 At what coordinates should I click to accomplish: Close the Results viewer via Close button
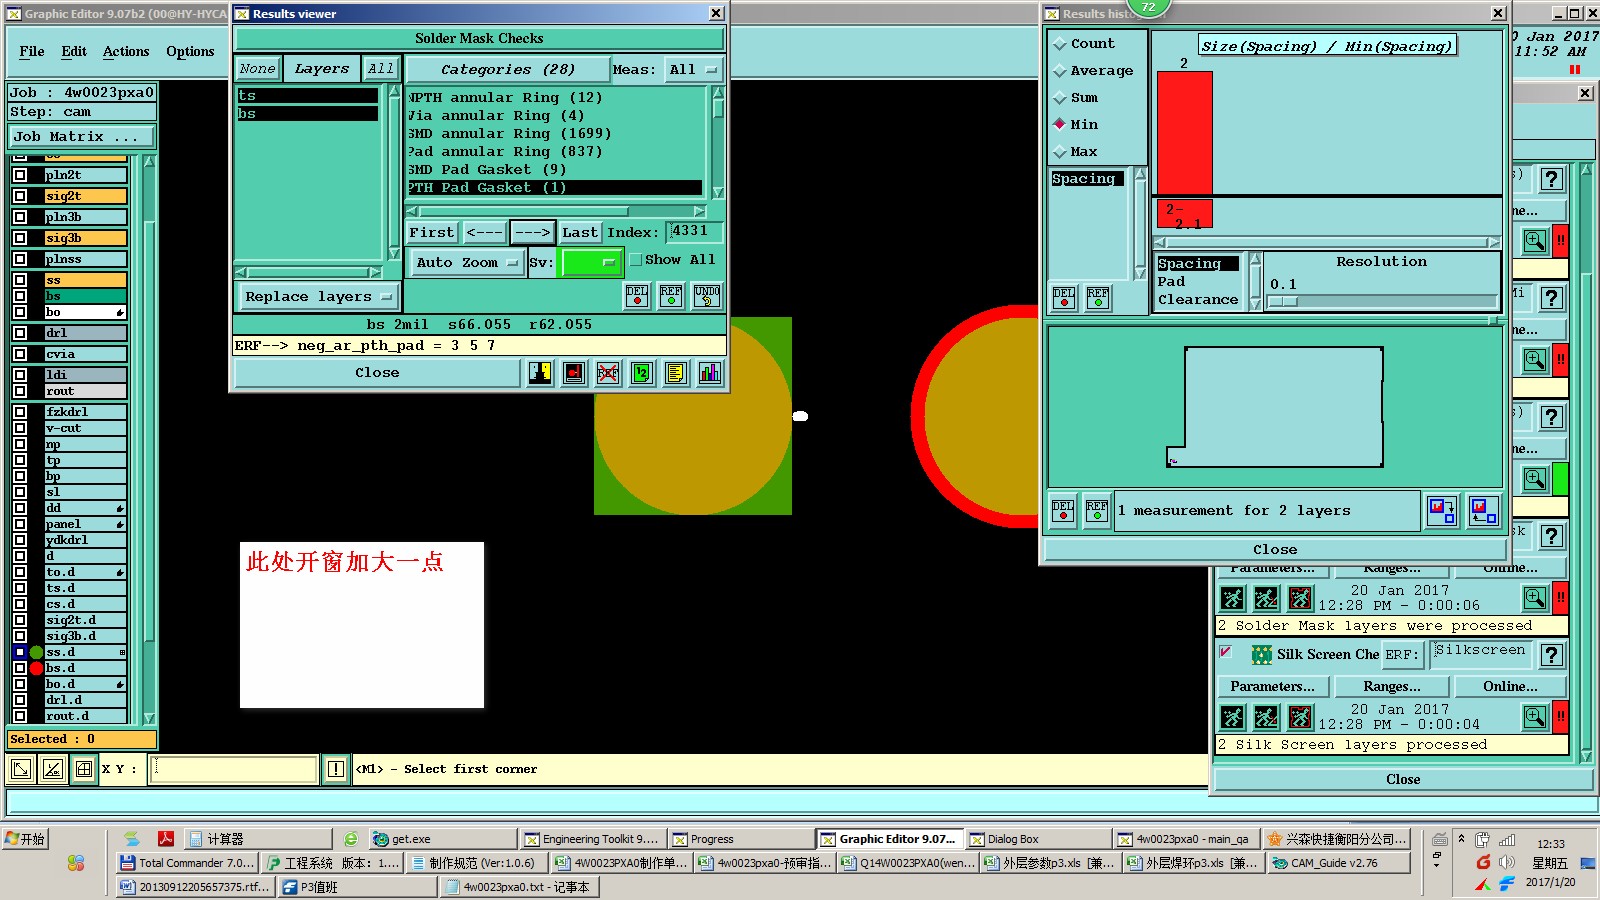click(377, 373)
